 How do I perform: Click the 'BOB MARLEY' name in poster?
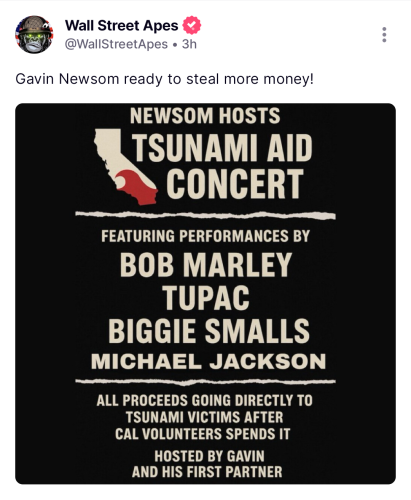(206, 265)
